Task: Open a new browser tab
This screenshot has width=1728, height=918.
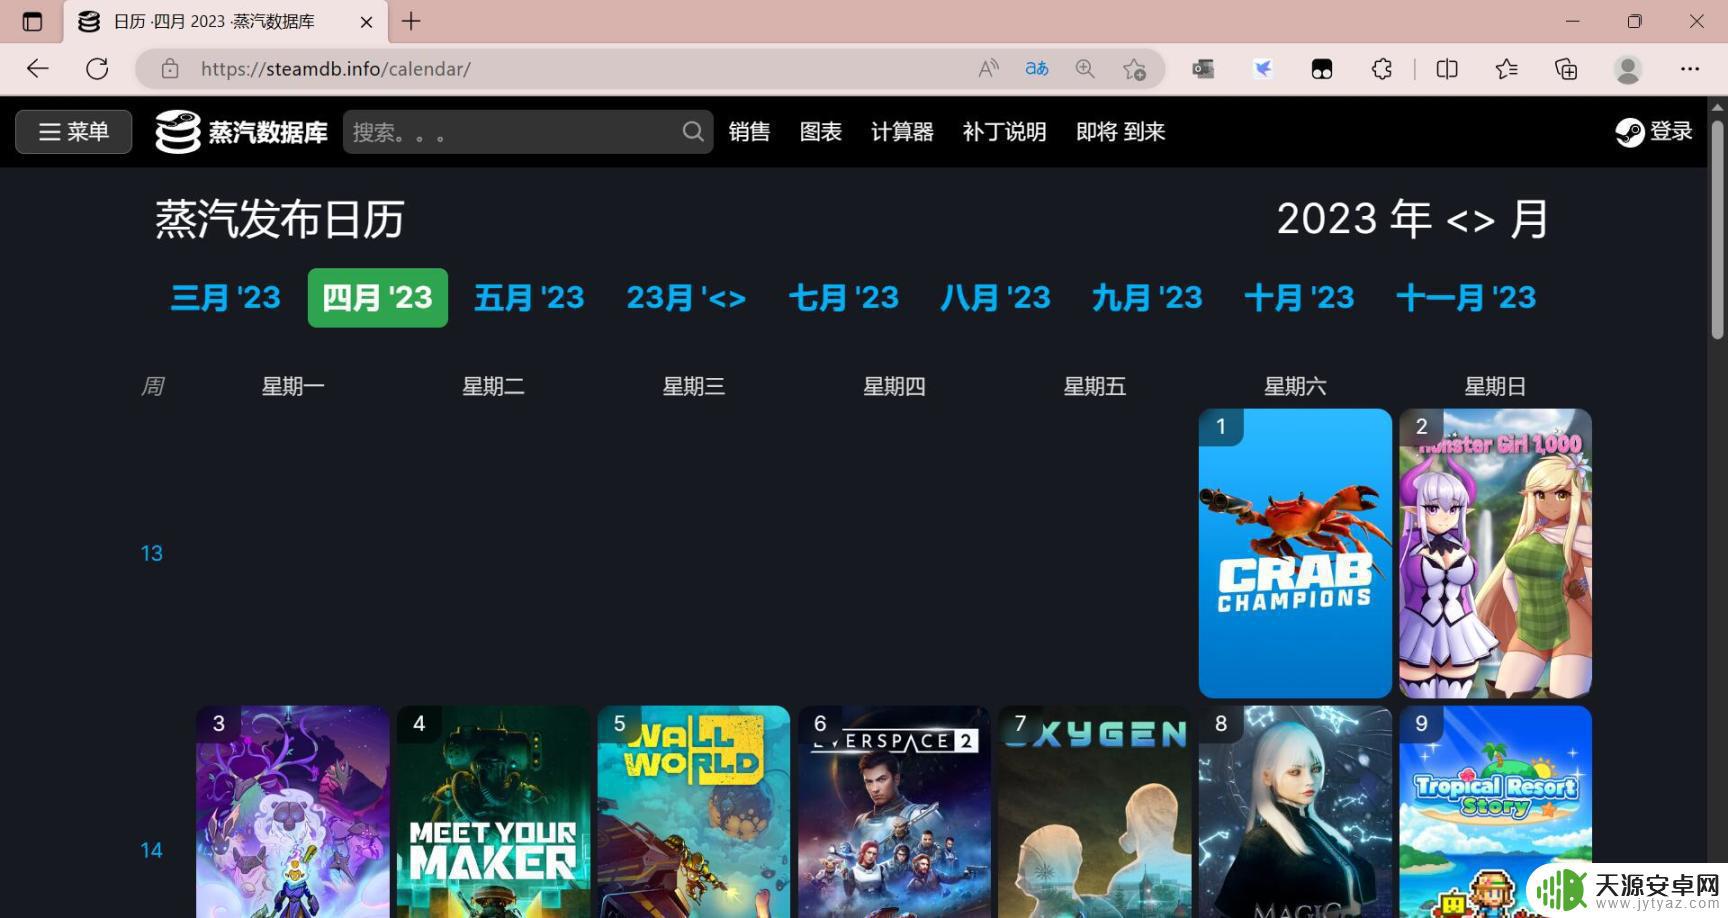Action: click(411, 21)
